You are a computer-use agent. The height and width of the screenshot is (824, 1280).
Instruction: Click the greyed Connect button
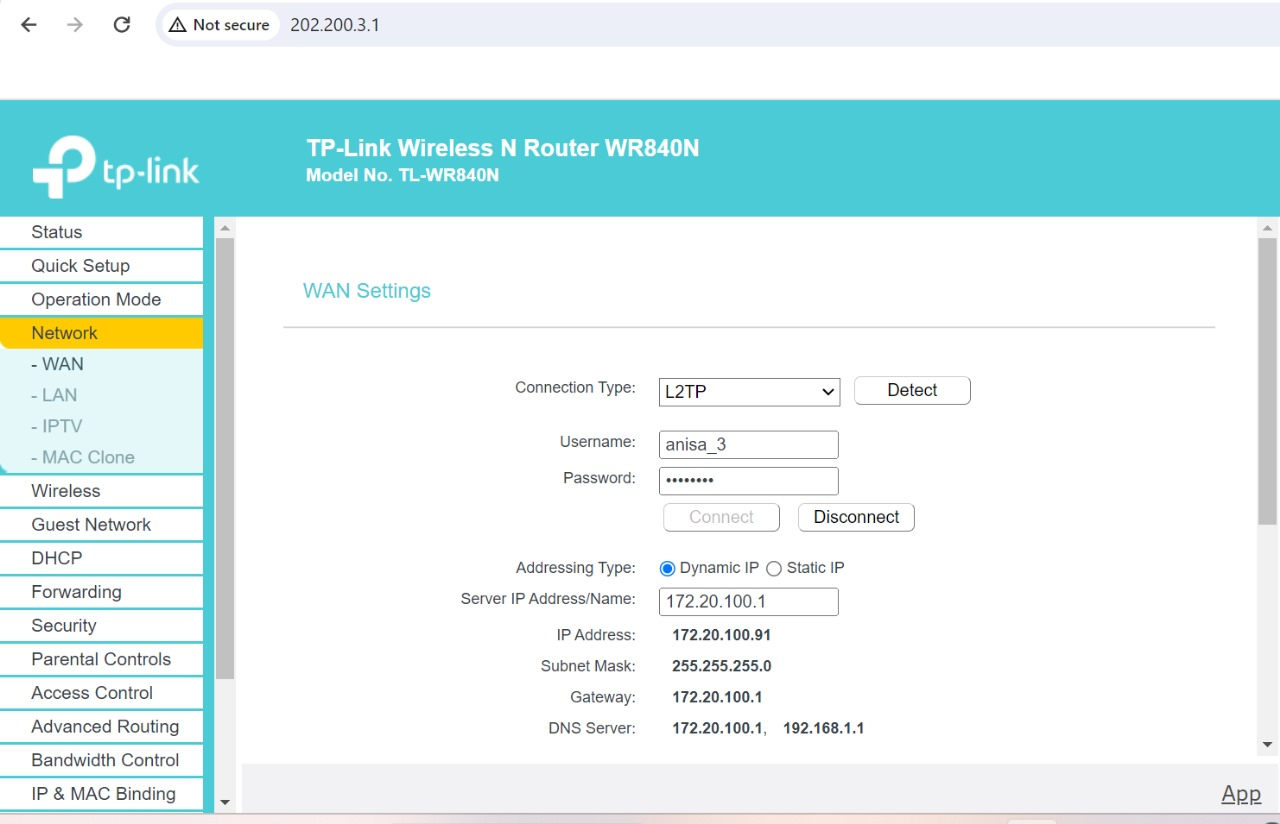pos(721,517)
